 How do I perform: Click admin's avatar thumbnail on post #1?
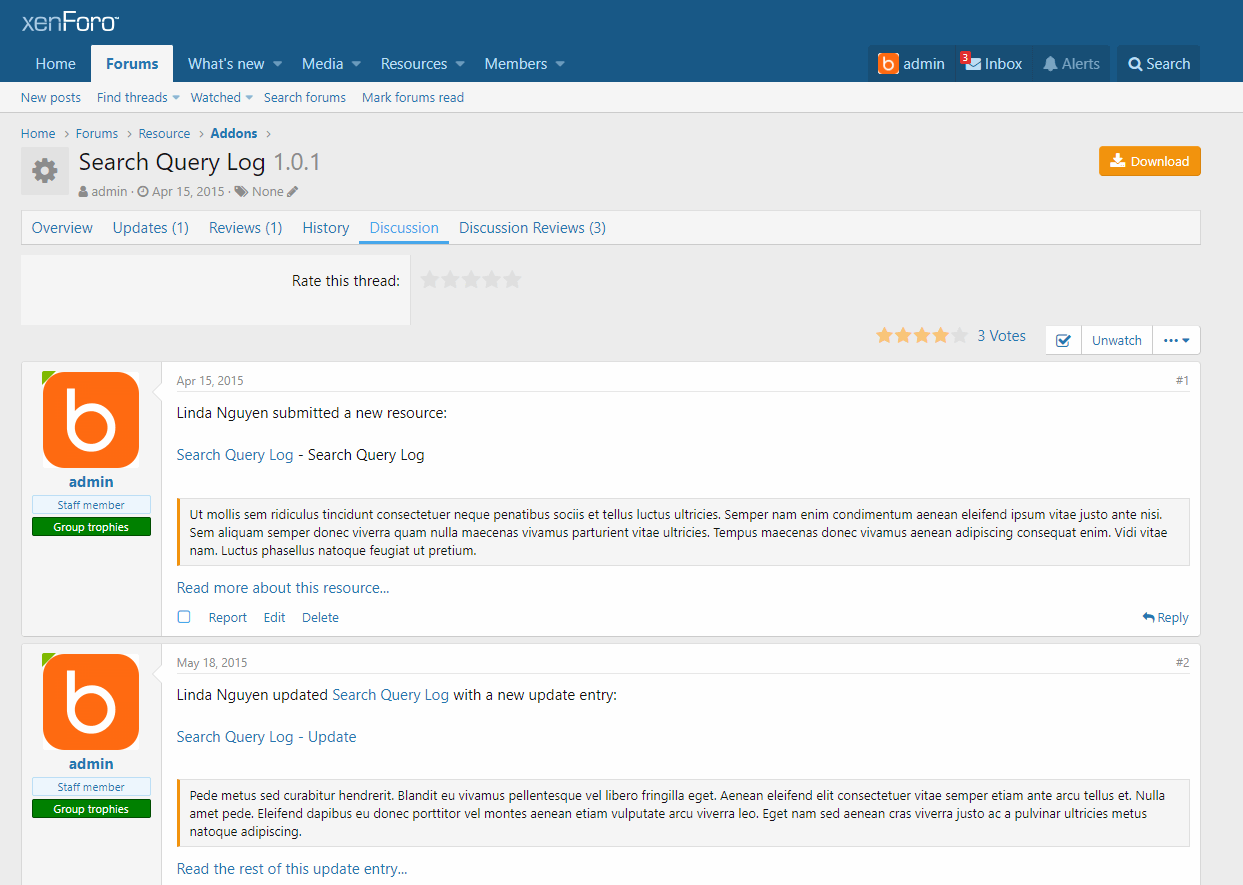click(91, 420)
